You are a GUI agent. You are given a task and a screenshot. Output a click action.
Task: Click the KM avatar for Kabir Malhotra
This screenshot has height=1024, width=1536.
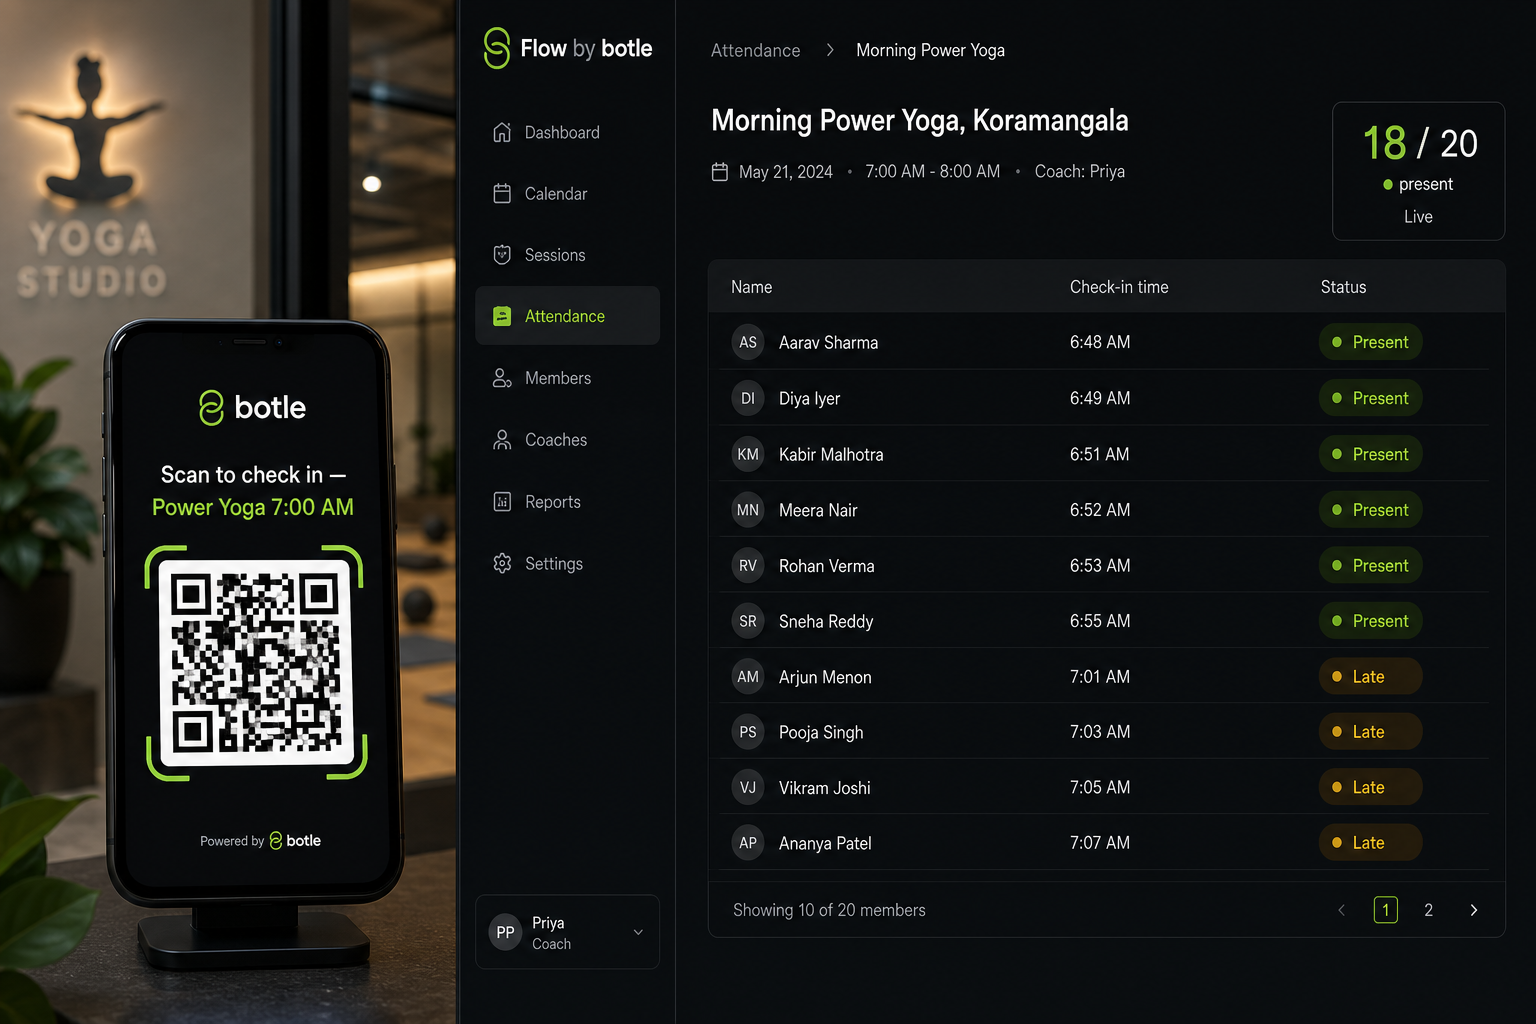coord(748,454)
